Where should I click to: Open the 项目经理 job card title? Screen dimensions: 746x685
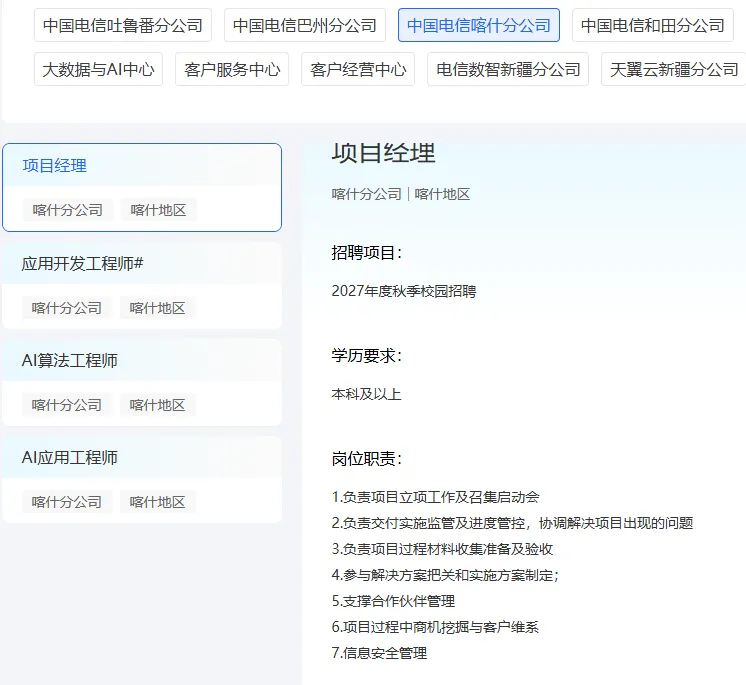55,166
